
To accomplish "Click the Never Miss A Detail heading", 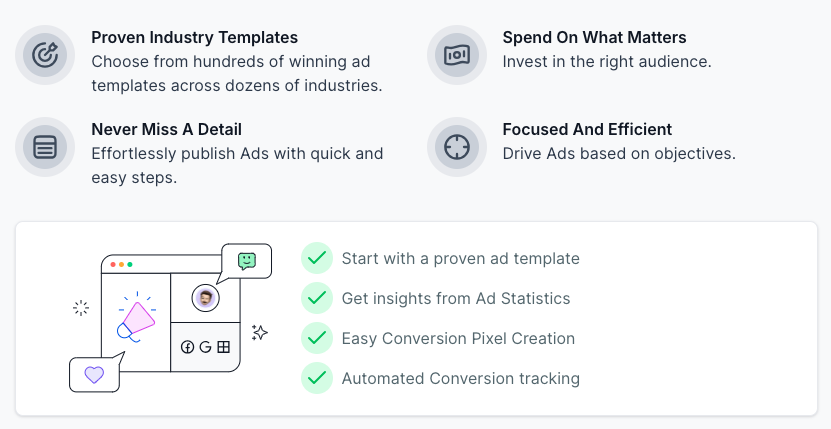I will coord(166,129).
